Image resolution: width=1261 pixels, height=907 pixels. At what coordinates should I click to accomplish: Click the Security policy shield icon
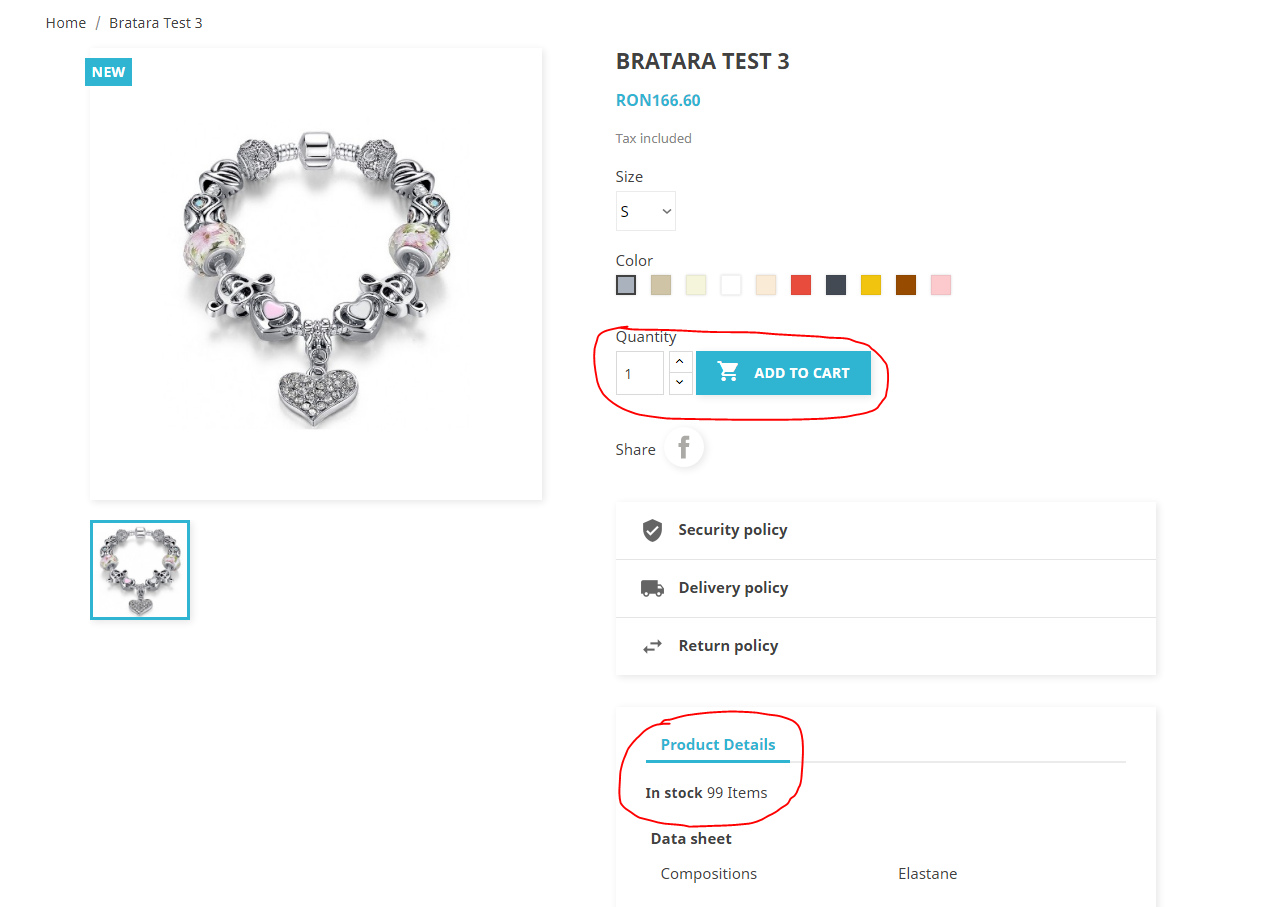pos(652,530)
